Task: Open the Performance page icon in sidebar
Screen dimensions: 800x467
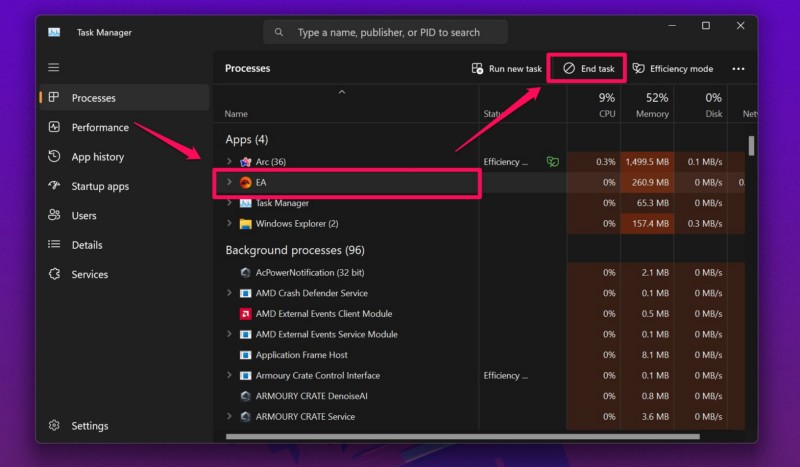Action: tap(54, 128)
